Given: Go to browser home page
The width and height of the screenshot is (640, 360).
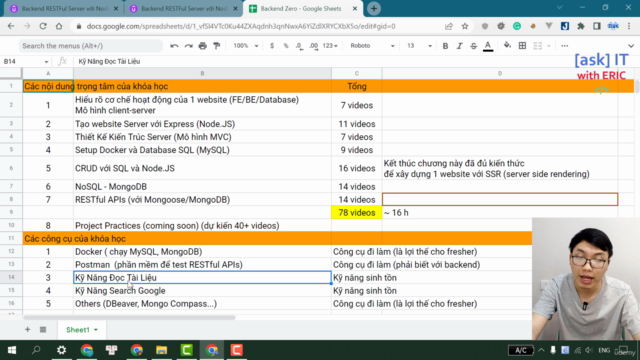Looking at the screenshot, I should point(59,26).
